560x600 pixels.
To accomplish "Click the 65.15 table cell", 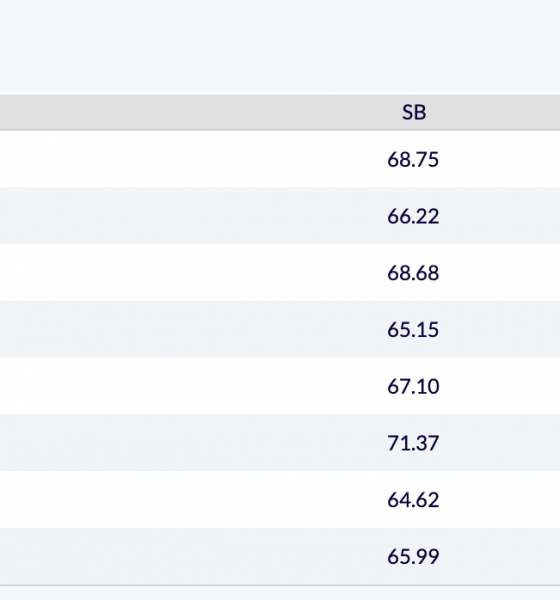I will click(413, 329).
